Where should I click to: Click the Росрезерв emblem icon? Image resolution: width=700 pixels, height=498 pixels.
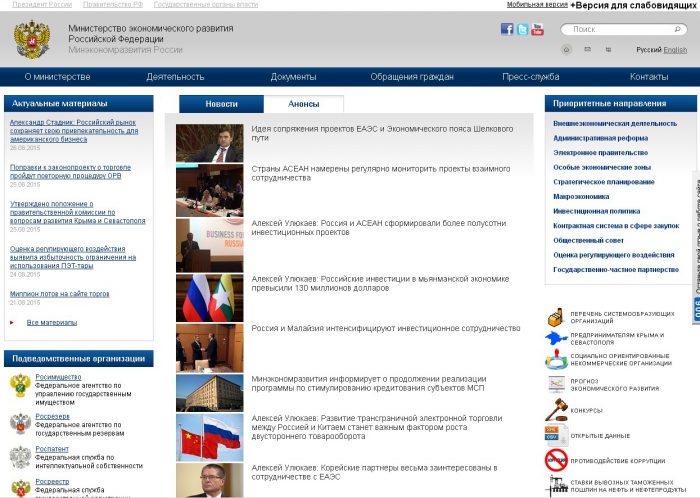[x=21, y=423]
